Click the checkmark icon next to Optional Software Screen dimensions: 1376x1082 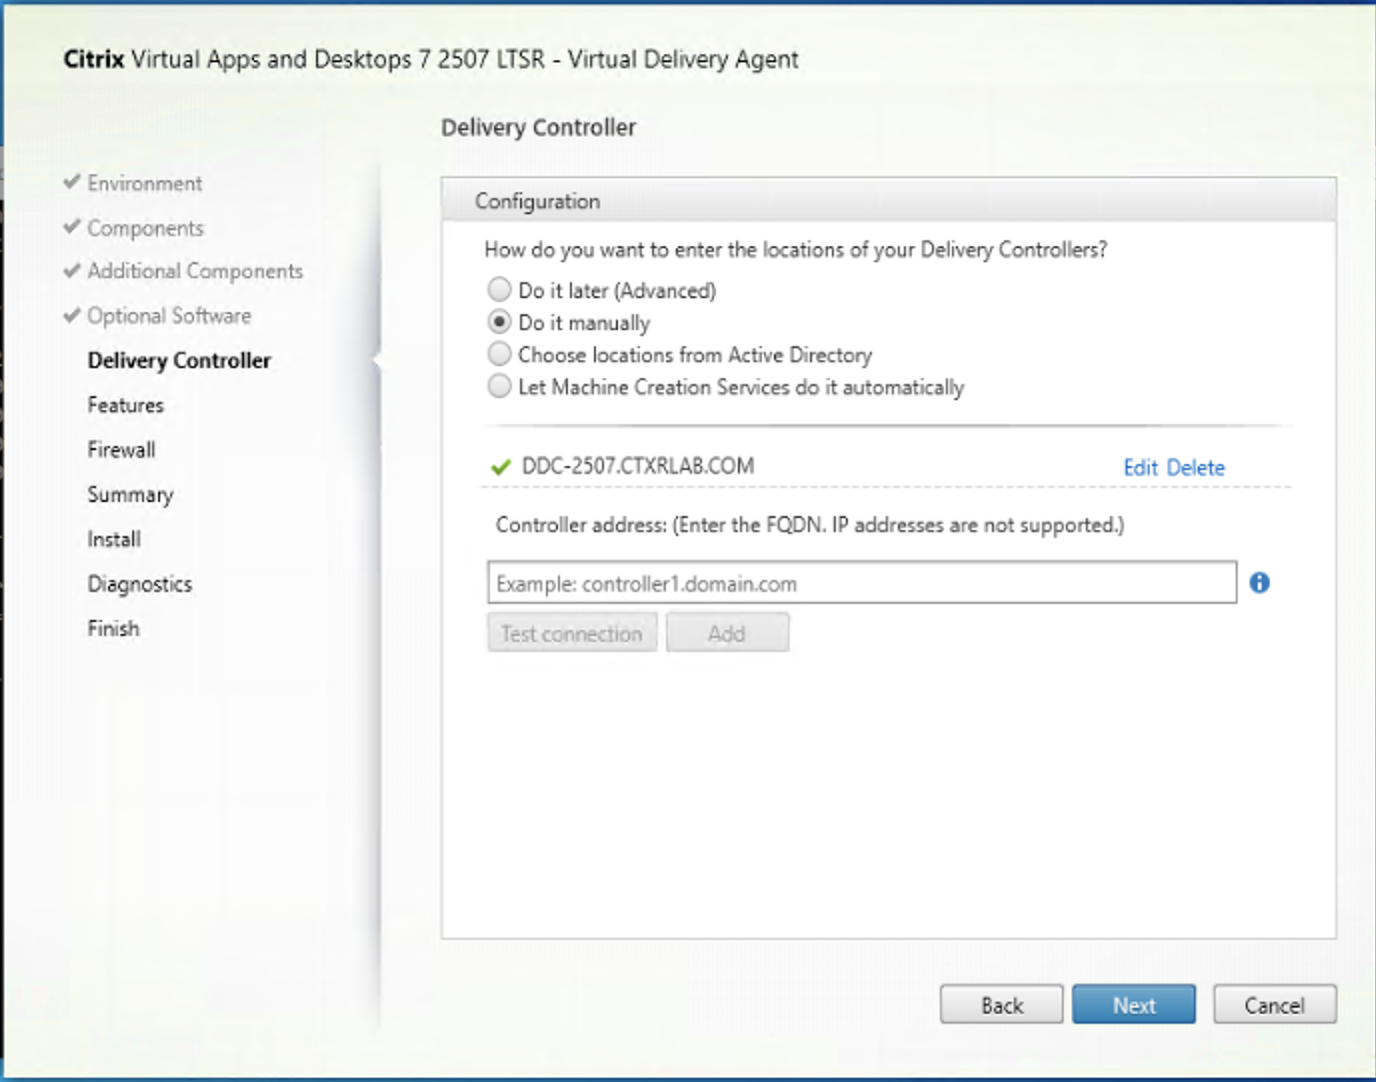[x=71, y=315]
